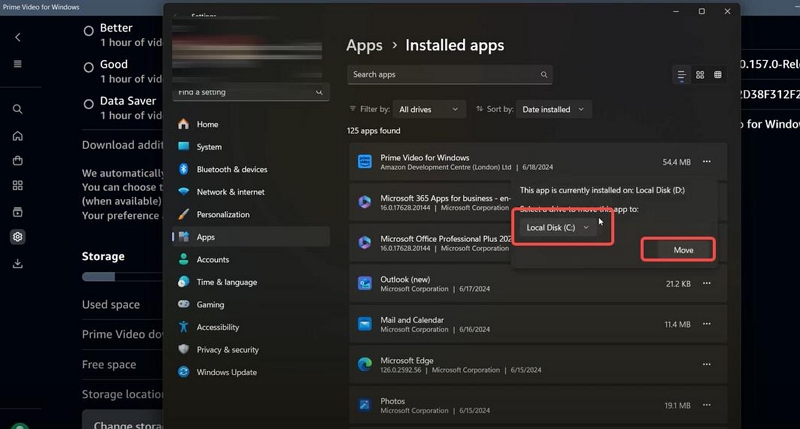This screenshot has height=429, width=800.
Task: Click the Mail and Calendar 11.4 MB text
Action: pyautogui.click(x=677, y=324)
